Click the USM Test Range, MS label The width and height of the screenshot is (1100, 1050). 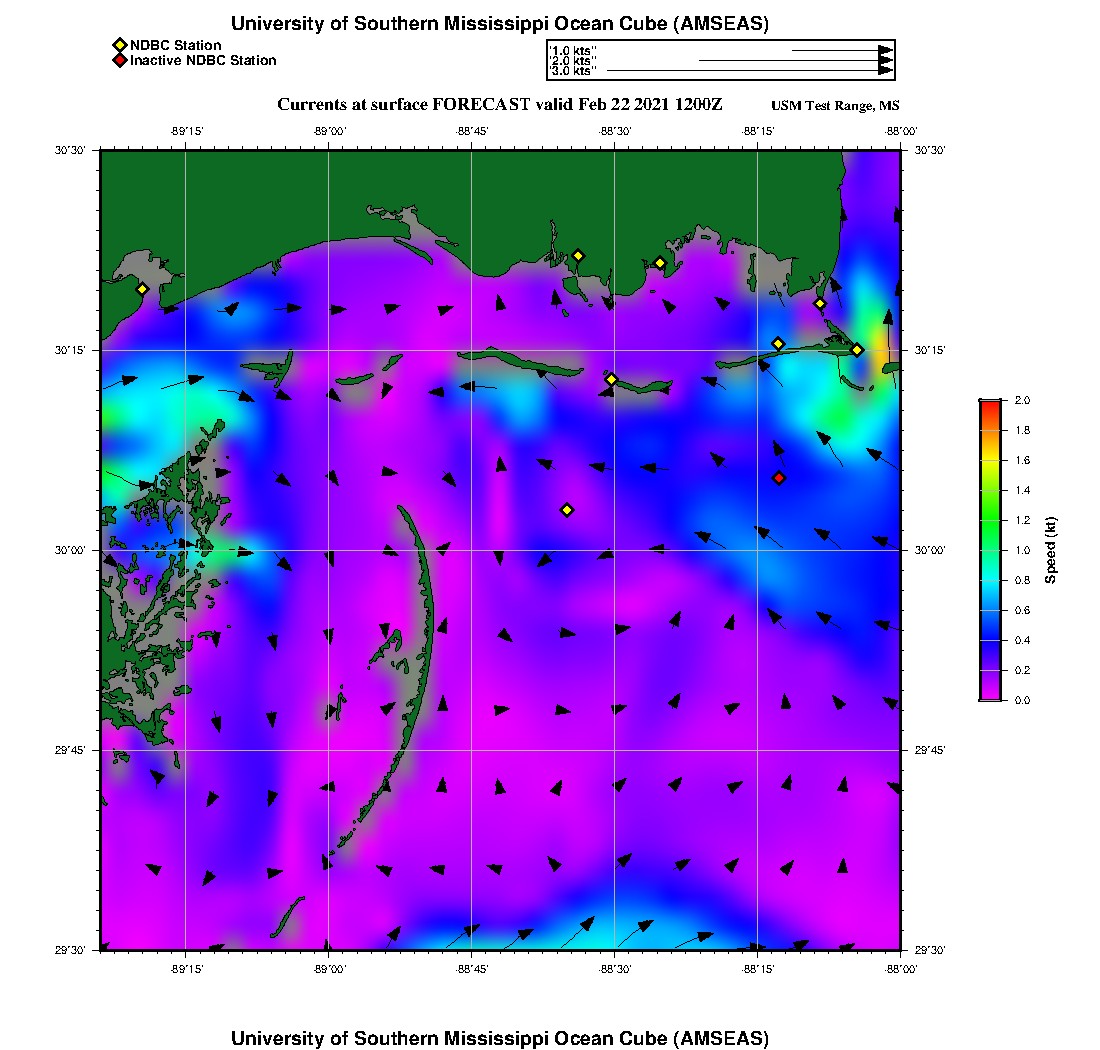835,106
